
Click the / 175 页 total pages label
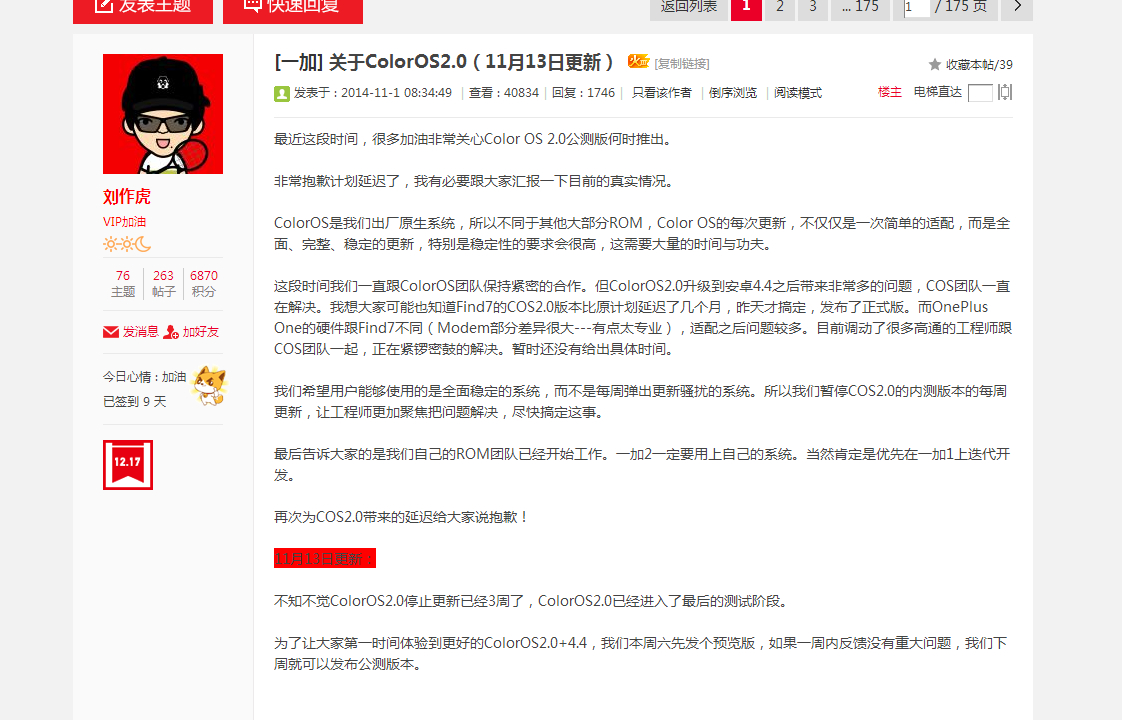click(x=961, y=7)
